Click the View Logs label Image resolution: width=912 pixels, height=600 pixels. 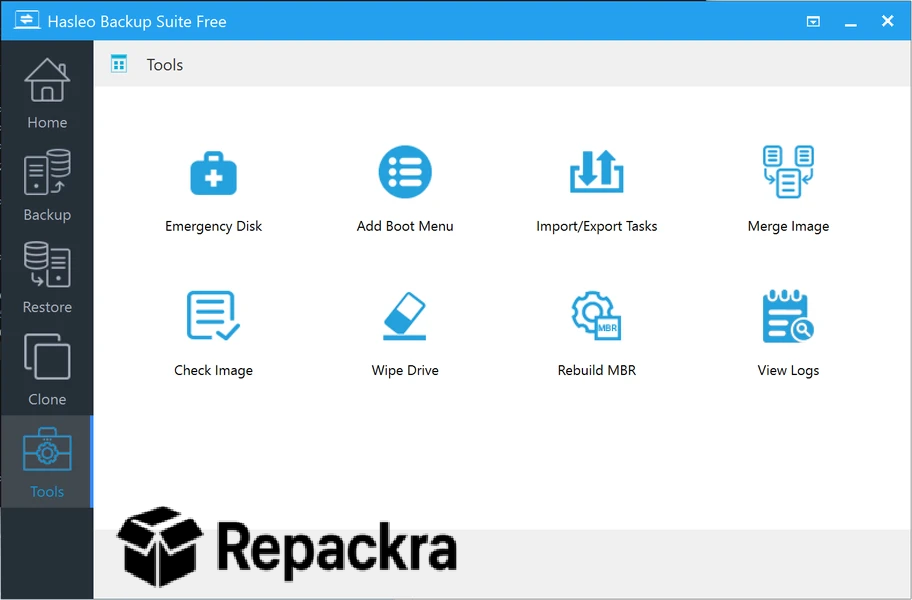click(x=788, y=370)
